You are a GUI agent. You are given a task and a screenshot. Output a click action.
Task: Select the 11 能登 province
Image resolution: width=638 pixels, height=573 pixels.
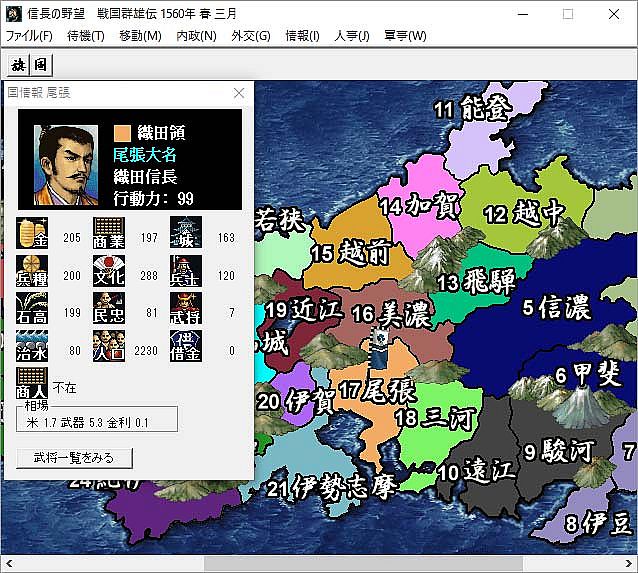pyautogui.click(x=472, y=108)
